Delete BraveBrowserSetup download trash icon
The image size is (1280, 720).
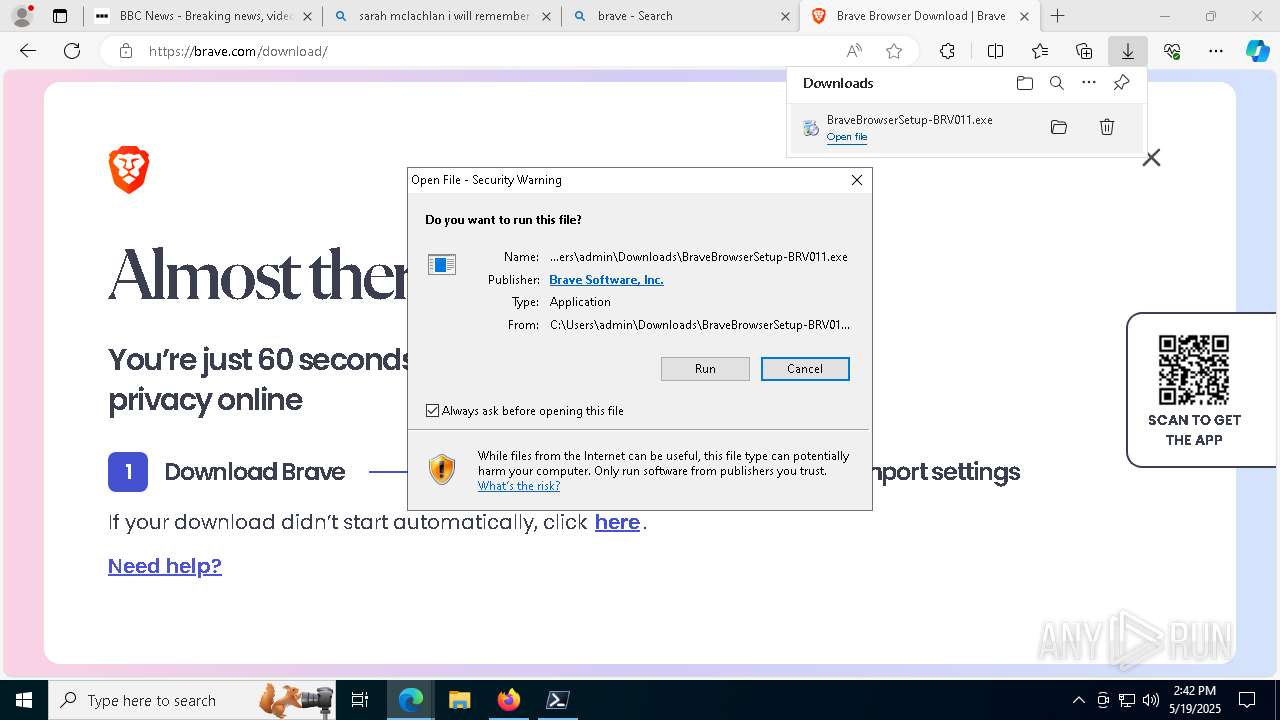pyautogui.click(x=1107, y=127)
